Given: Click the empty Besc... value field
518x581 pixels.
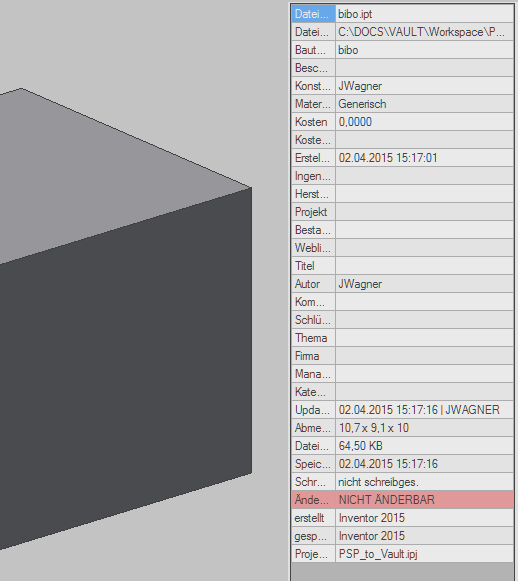Looking at the screenshot, I should coord(424,68).
